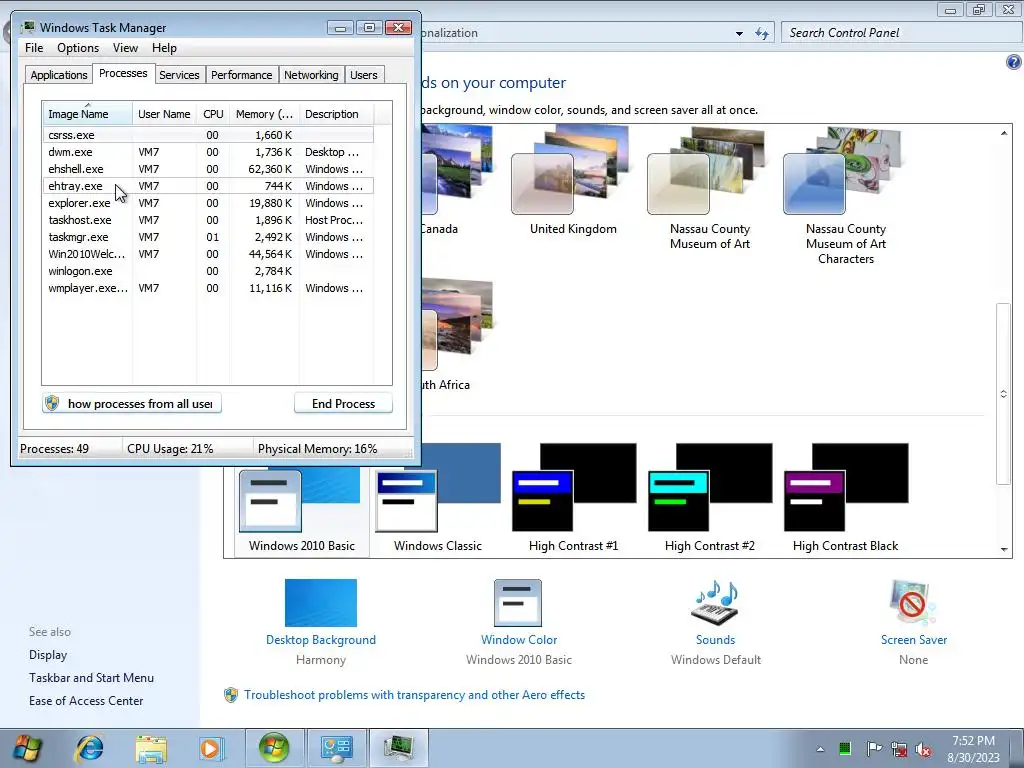The height and width of the screenshot is (768, 1024).
Task: Select the taskmgr.exe process row
Action: (208, 237)
